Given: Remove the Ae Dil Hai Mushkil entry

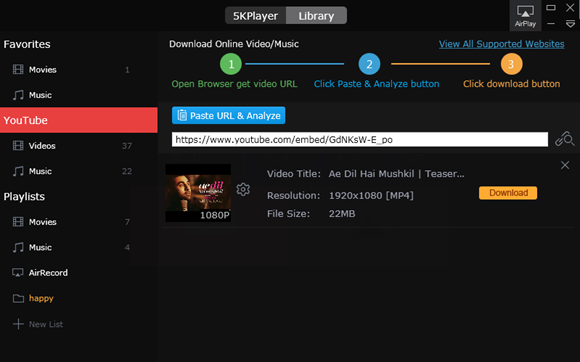Looking at the screenshot, I should [565, 165].
